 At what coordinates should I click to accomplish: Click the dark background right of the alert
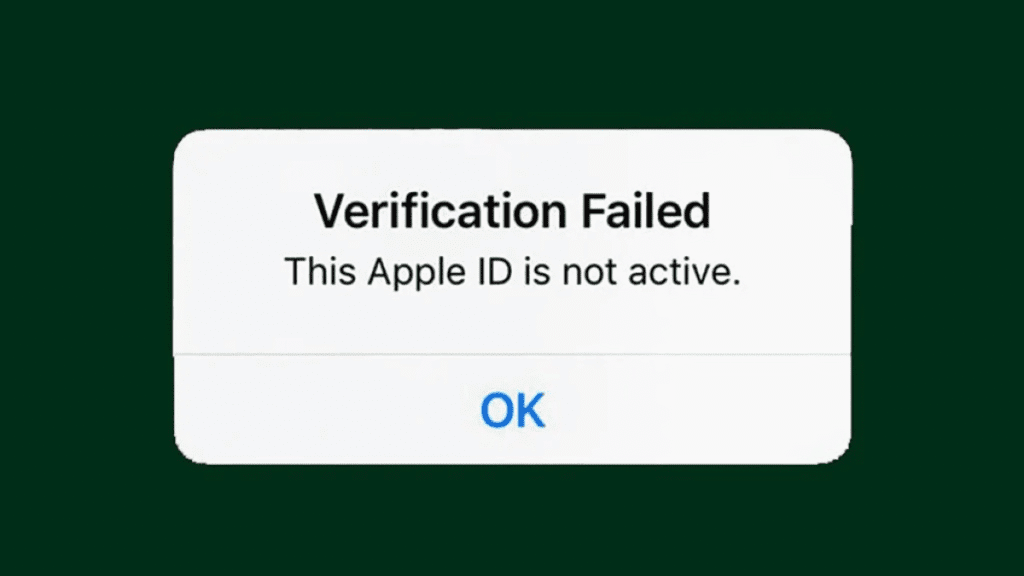(938, 297)
